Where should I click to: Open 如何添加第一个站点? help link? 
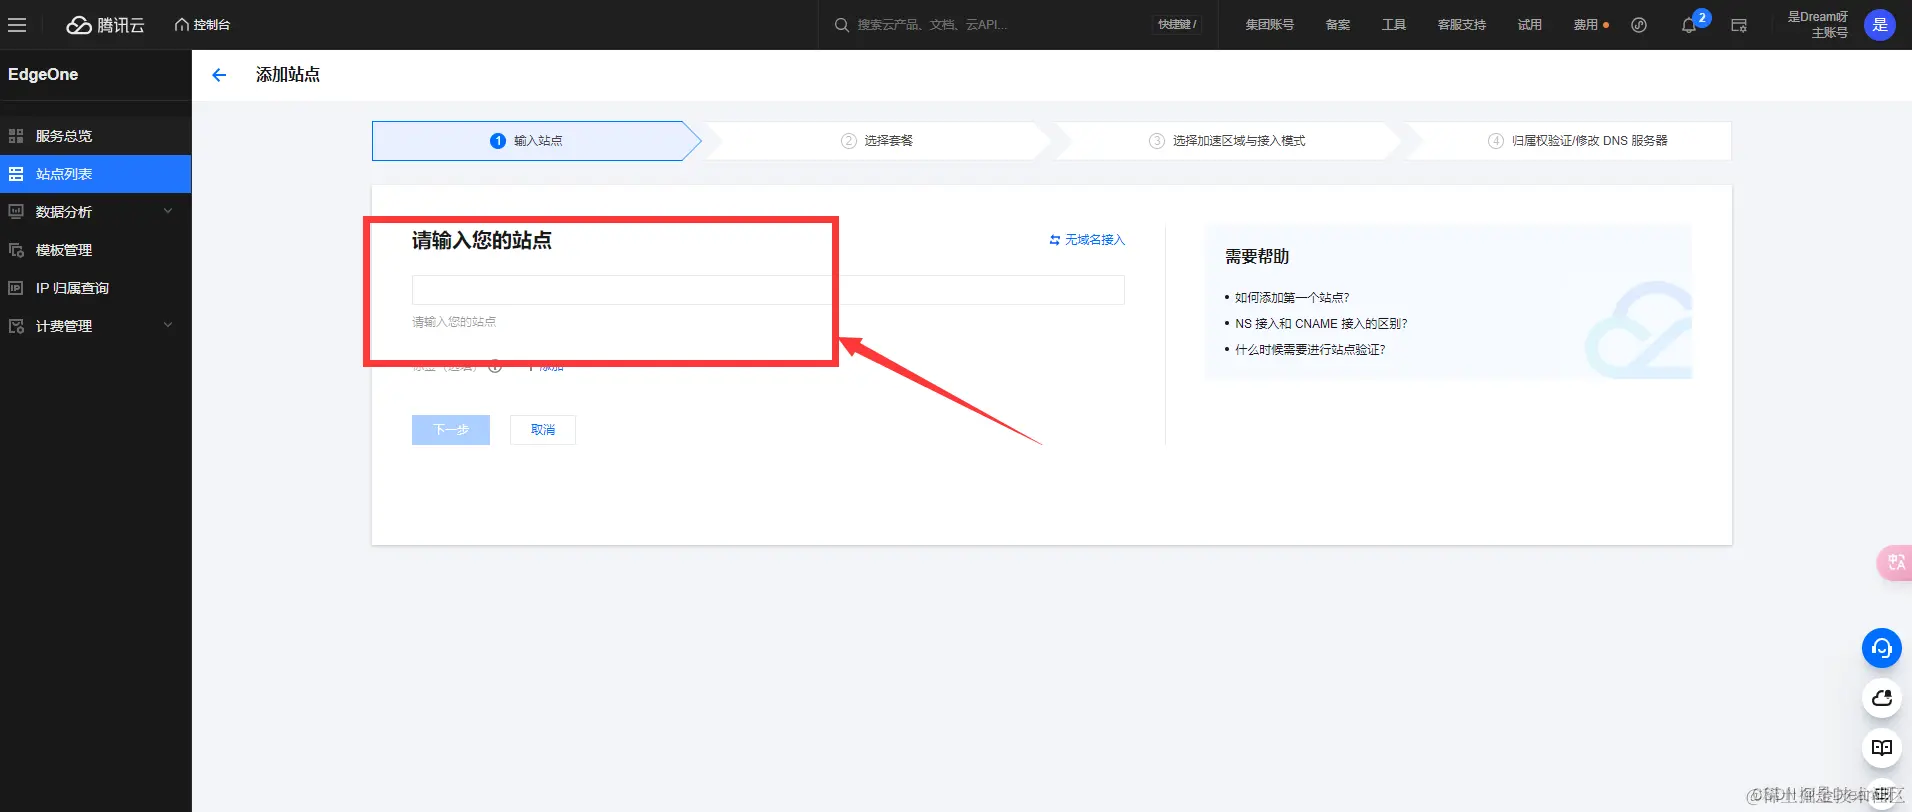1292,298
